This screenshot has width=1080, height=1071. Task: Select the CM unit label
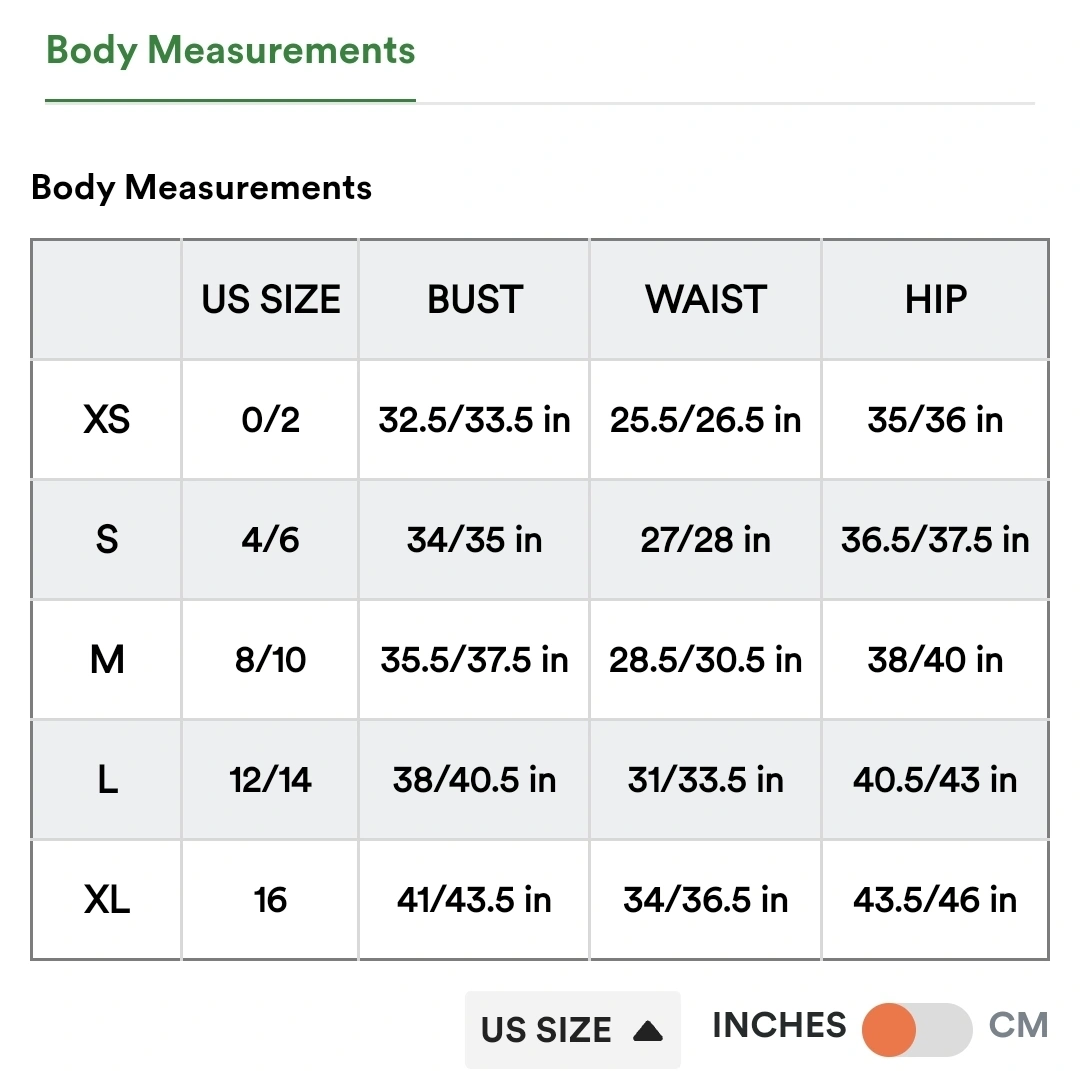pos(1018,1025)
